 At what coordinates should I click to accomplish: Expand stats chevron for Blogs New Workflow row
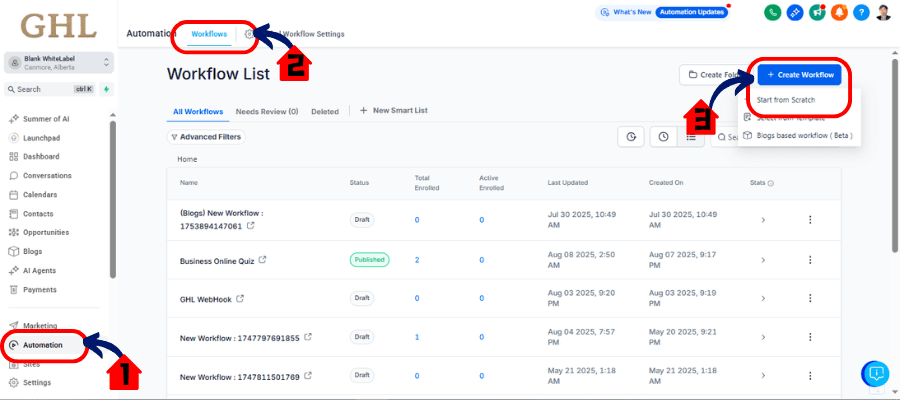[x=762, y=220]
